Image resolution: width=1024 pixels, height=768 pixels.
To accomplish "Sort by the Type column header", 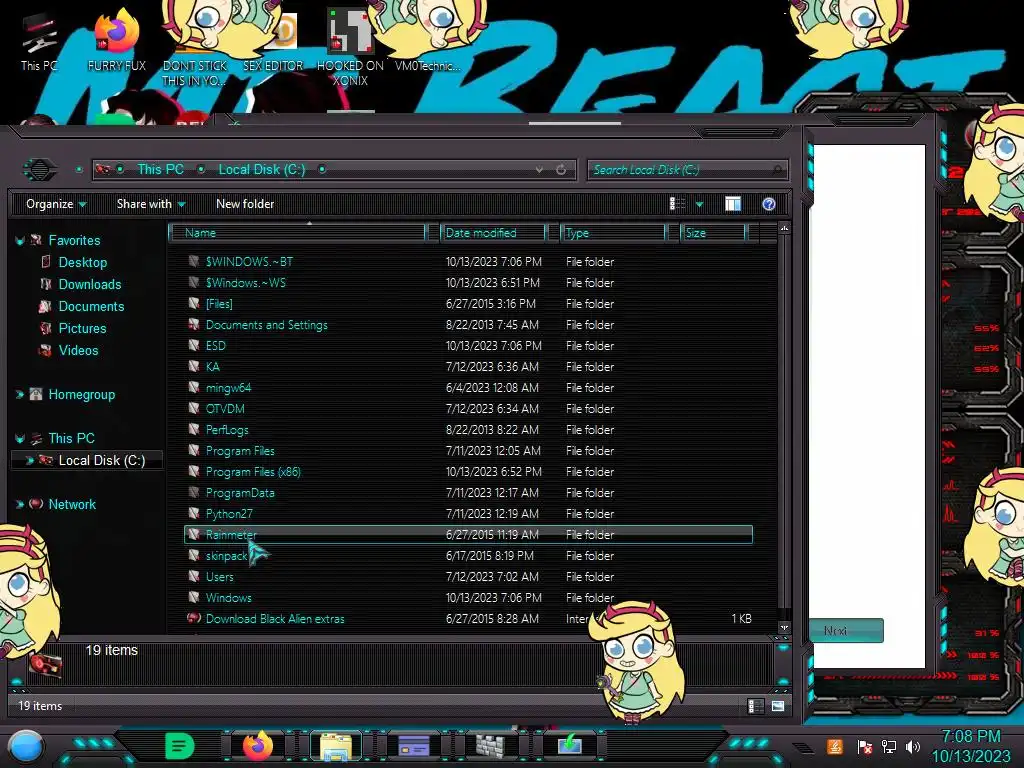I will coord(613,233).
